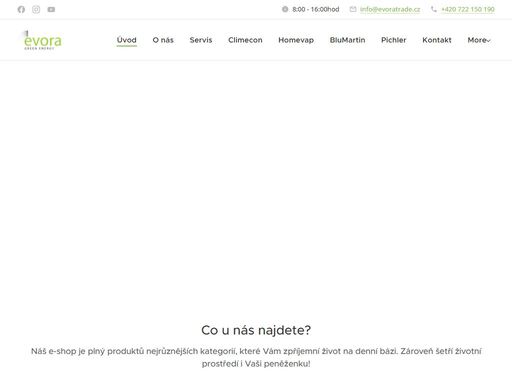Call the +420 722 150 190 link
512x384 pixels.
coord(468,9)
